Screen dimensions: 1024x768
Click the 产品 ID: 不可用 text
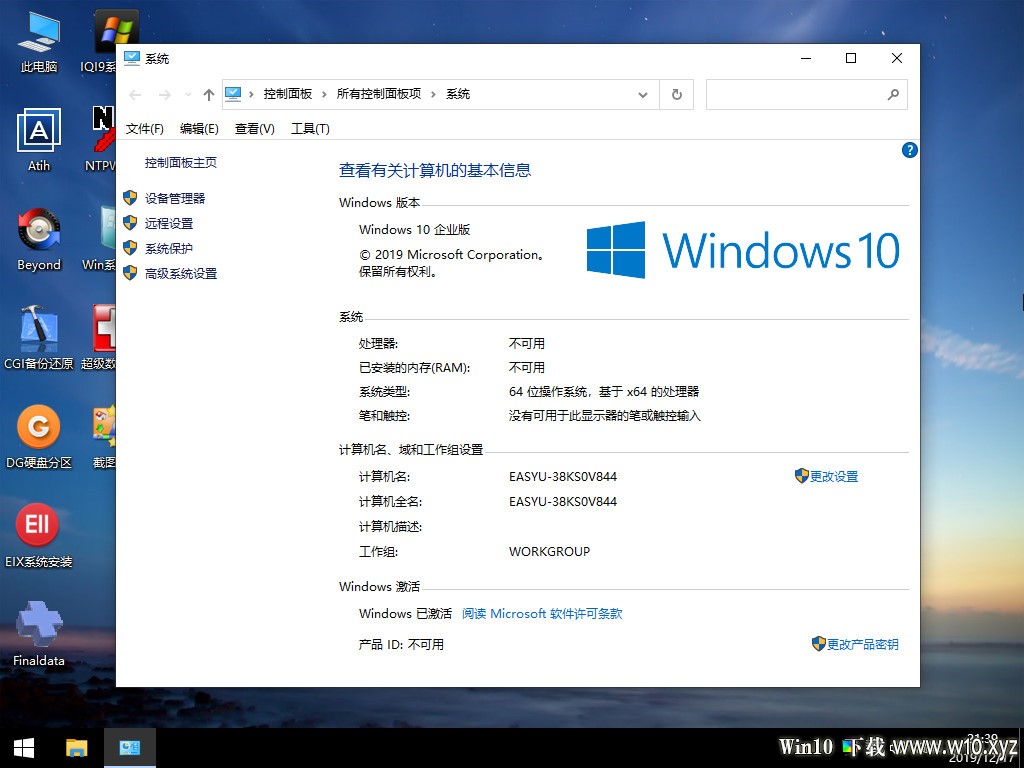(x=401, y=645)
